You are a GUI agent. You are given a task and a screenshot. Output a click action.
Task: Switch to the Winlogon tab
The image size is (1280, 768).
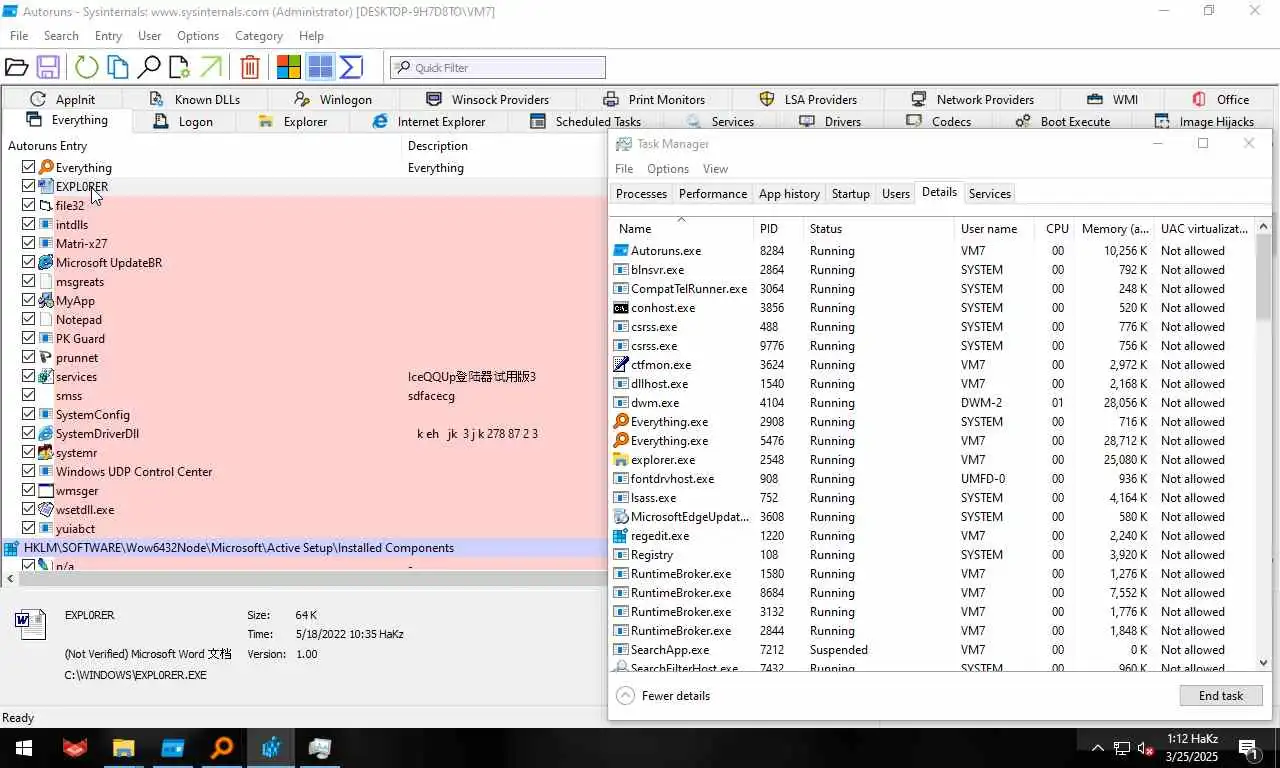[333, 99]
